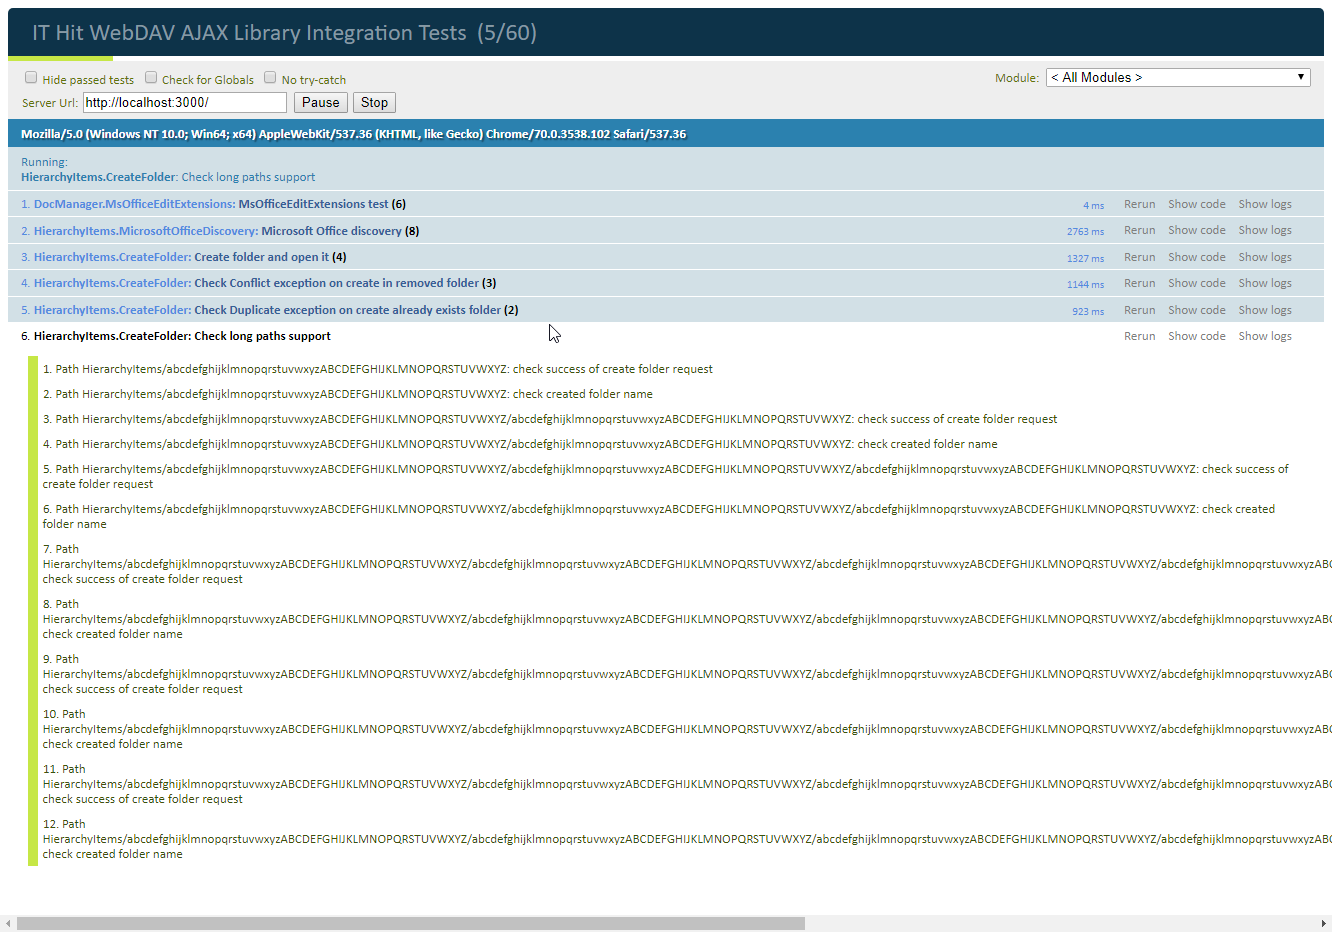Screen dimensions: 1332x932
Task: Show code for MsOfficeEditExtensions test
Action: point(1197,204)
